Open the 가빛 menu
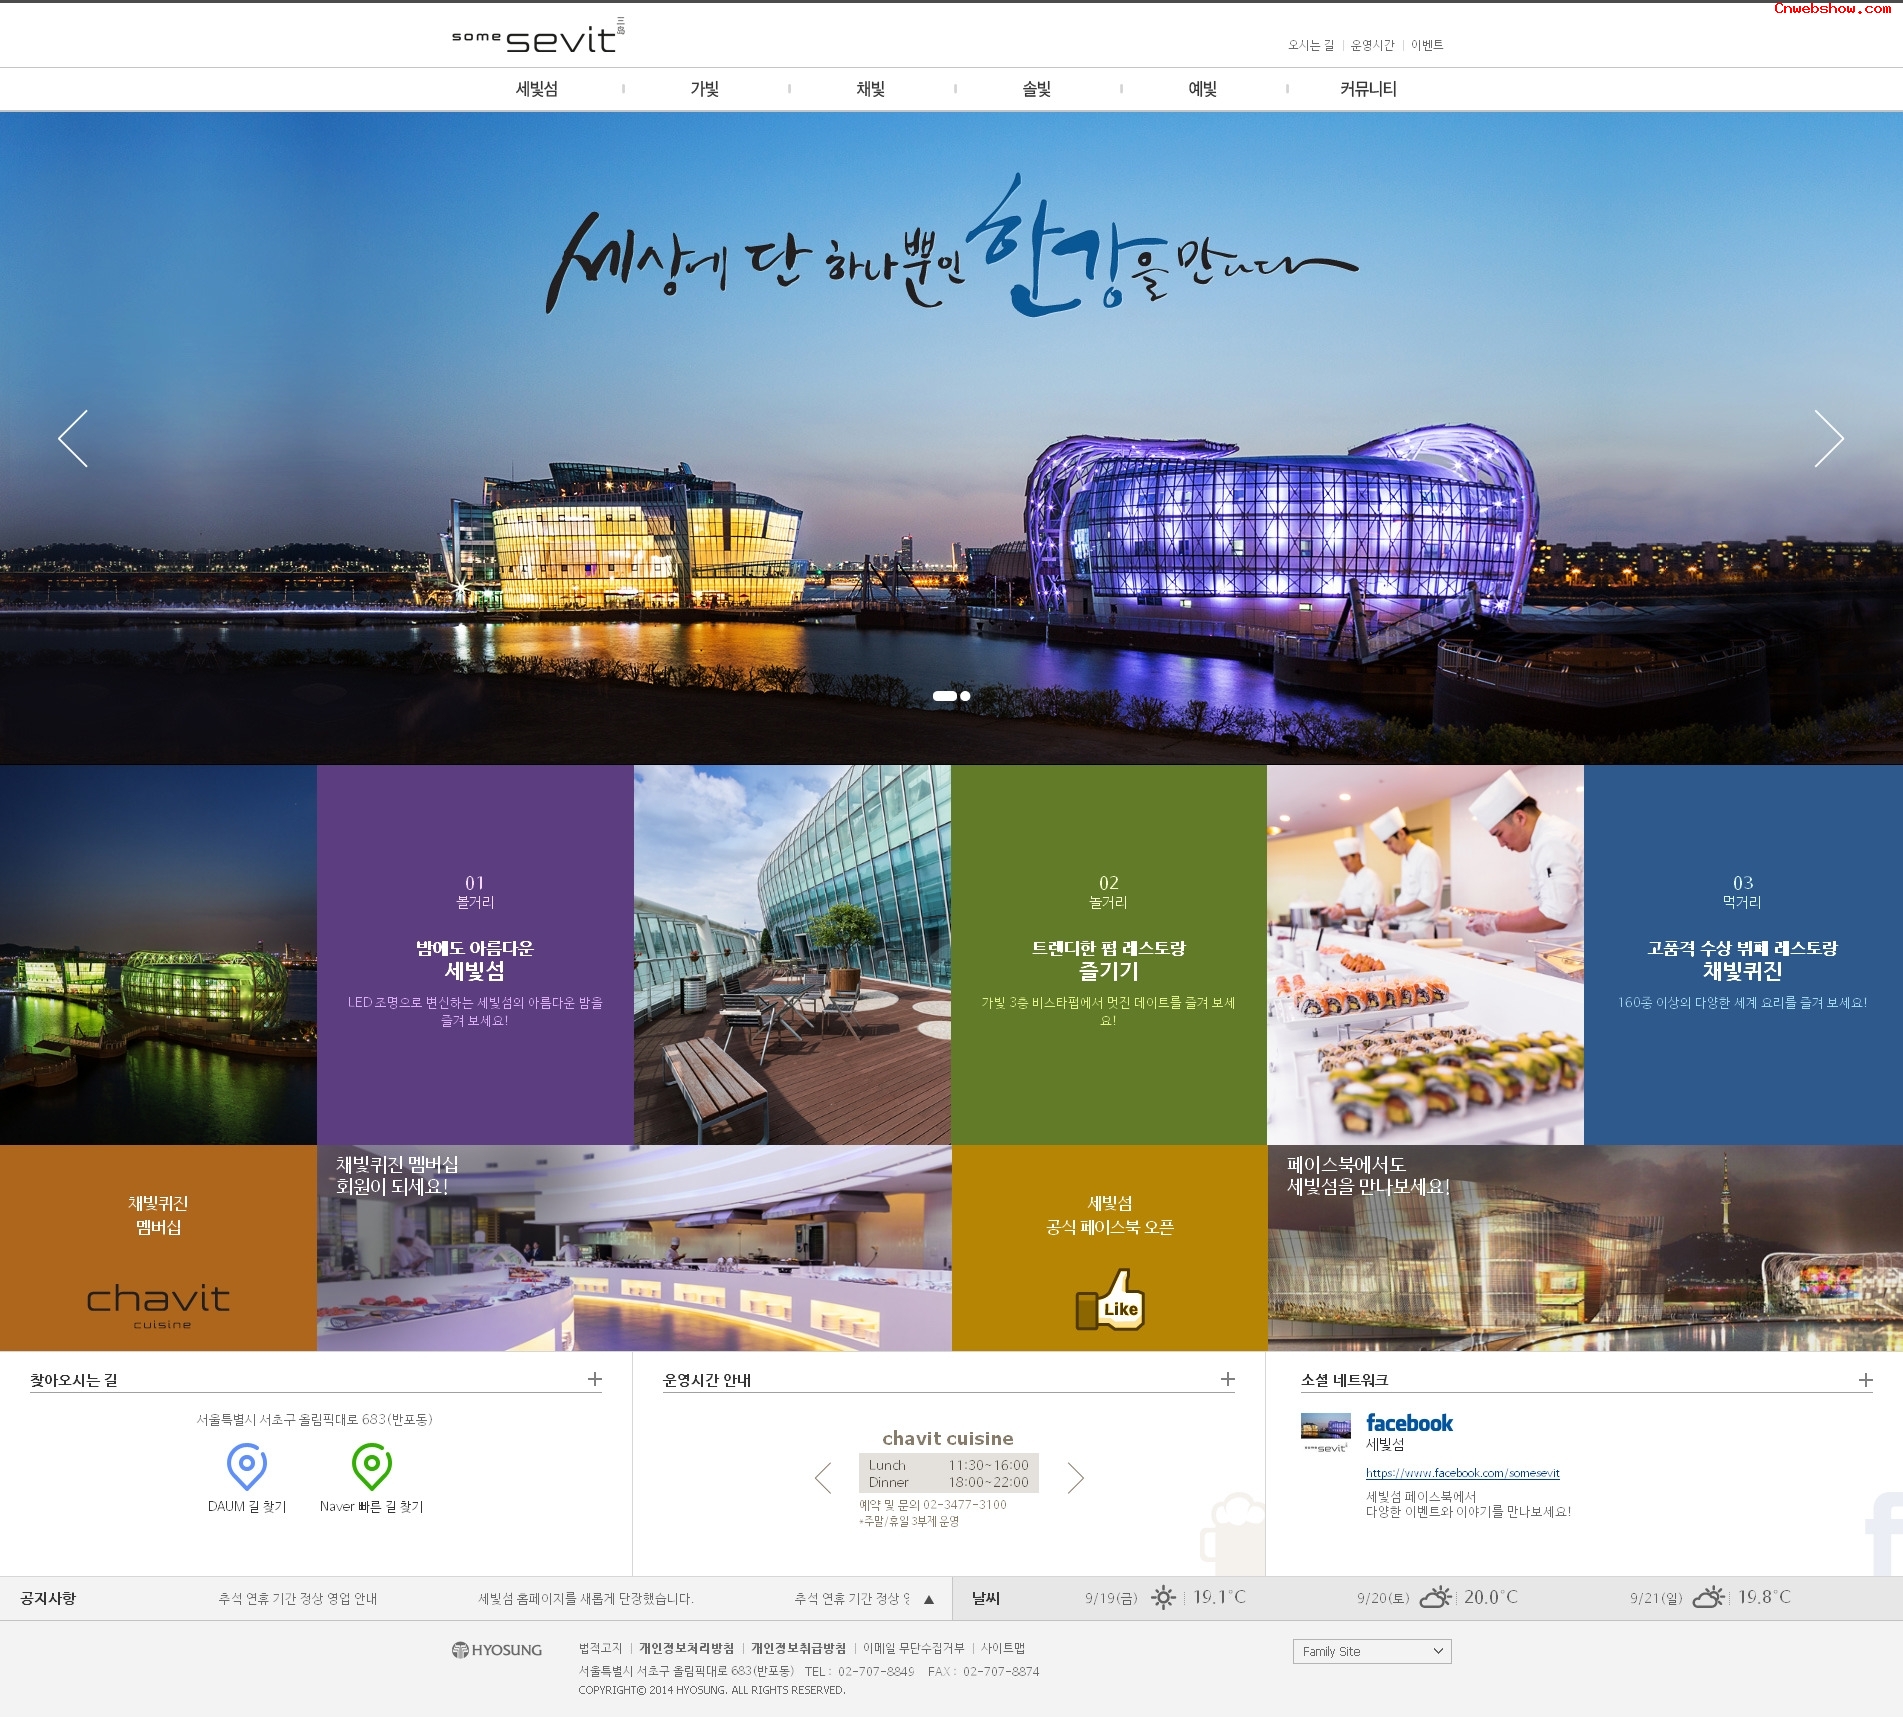 pos(705,89)
